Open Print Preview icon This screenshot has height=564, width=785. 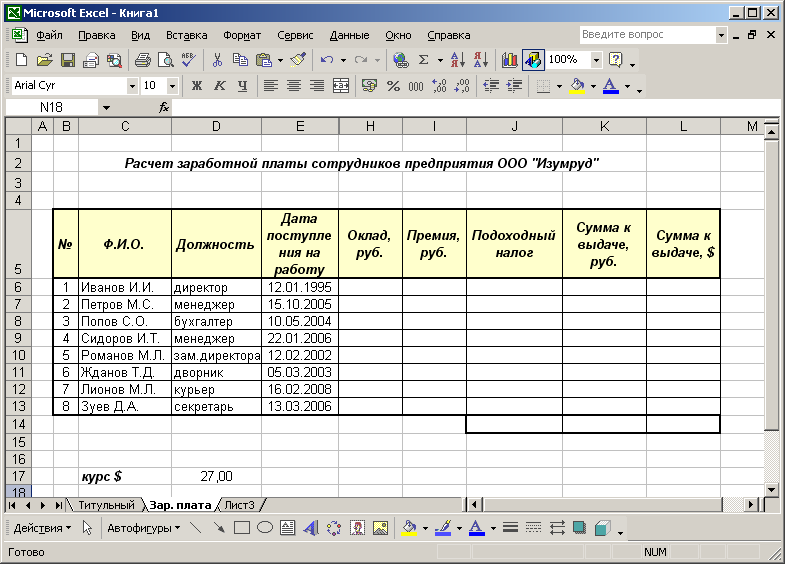[165, 60]
